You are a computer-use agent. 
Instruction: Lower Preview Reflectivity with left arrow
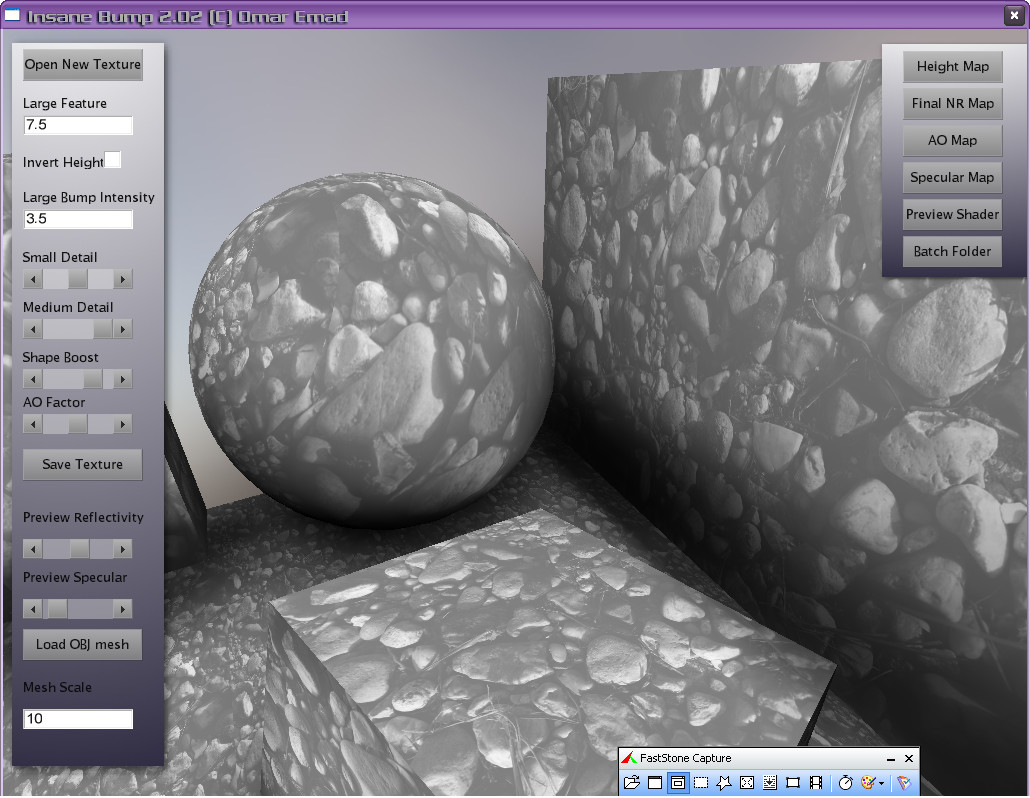click(33, 548)
